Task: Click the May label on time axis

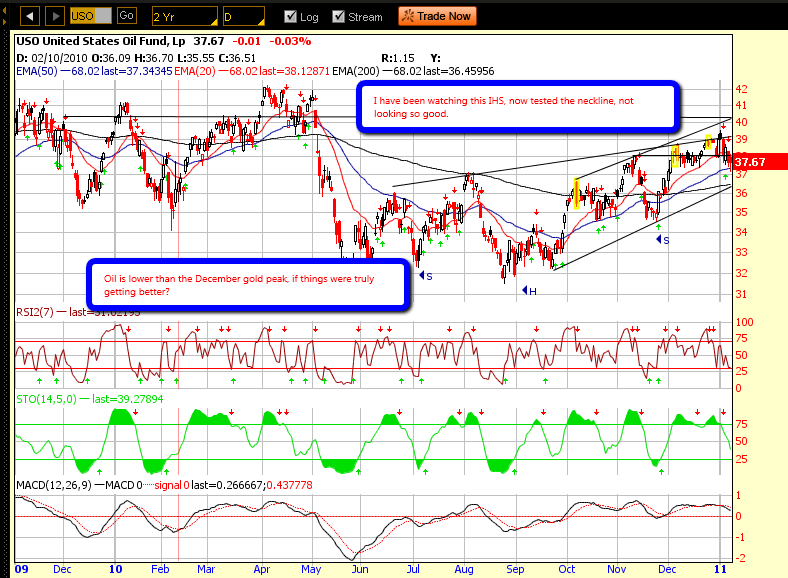Action: pyautogui.click(x=311, y=569)
